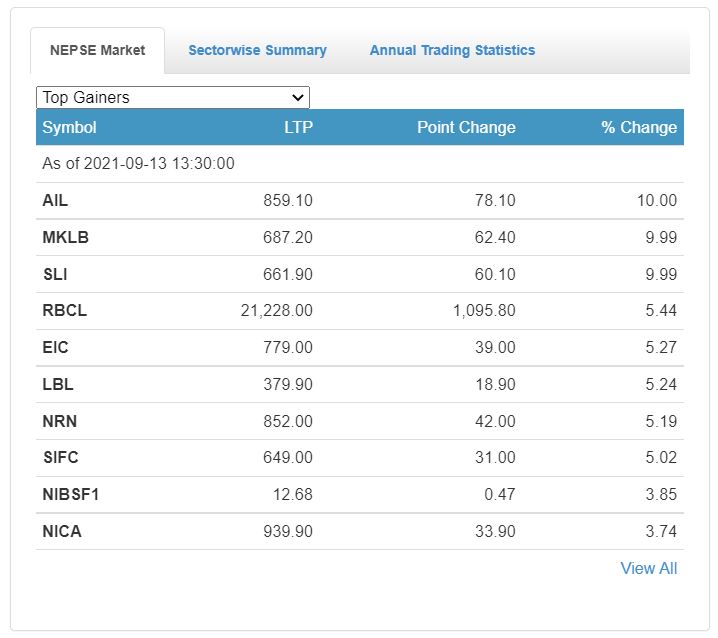718x638 pixels.
Task: Open the EIC stock symbol
Action: click(55, 347)
